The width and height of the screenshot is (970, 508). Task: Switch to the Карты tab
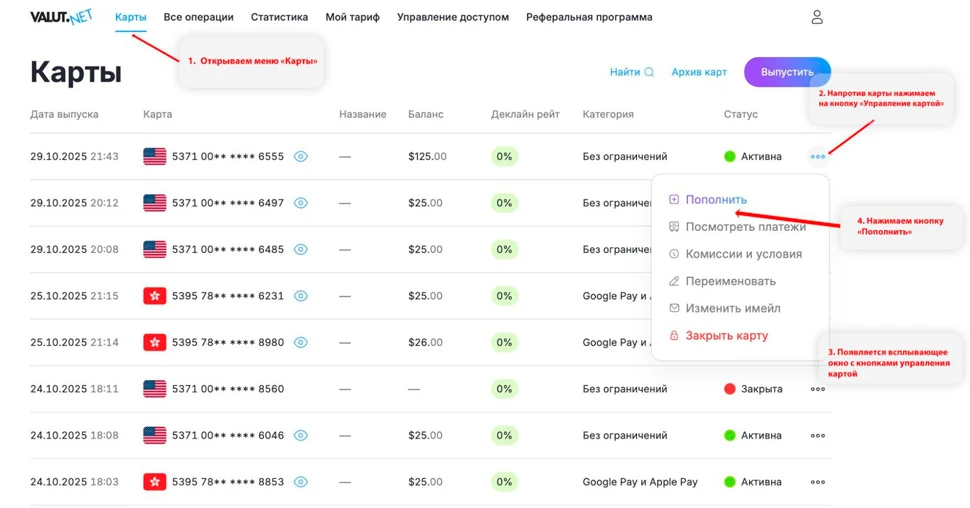point(131,17)
